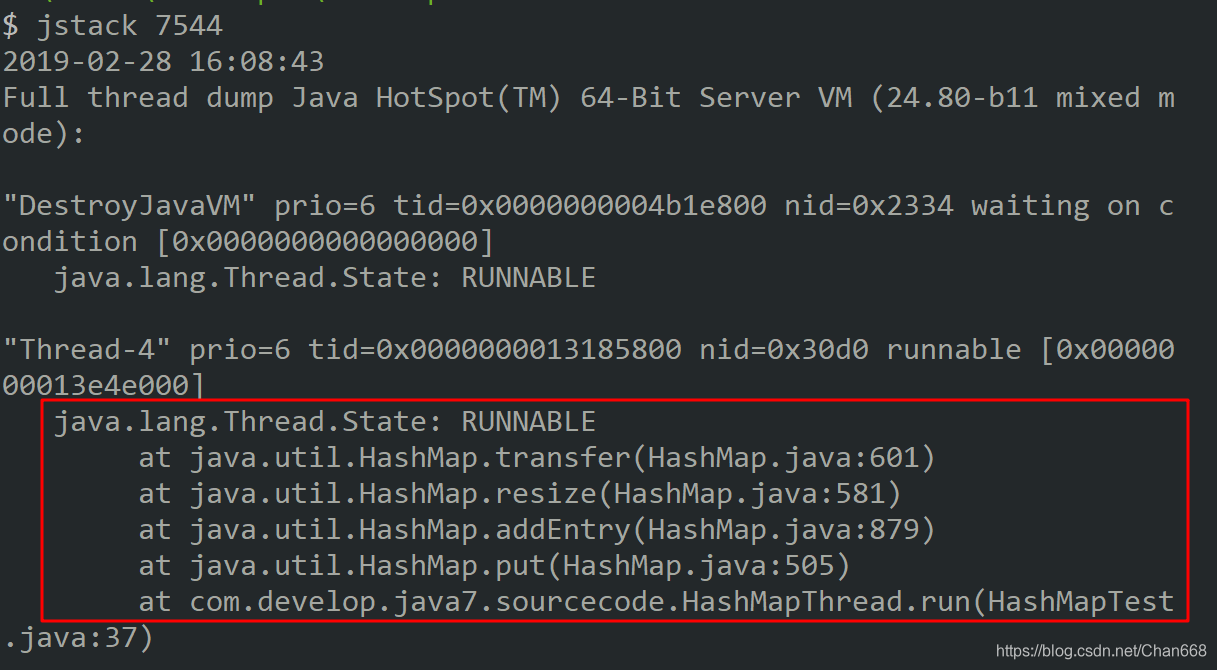
Task: Click the "DestroyJavaVM" thread header line
Action: pyautogui.click(x=588, y=205)
